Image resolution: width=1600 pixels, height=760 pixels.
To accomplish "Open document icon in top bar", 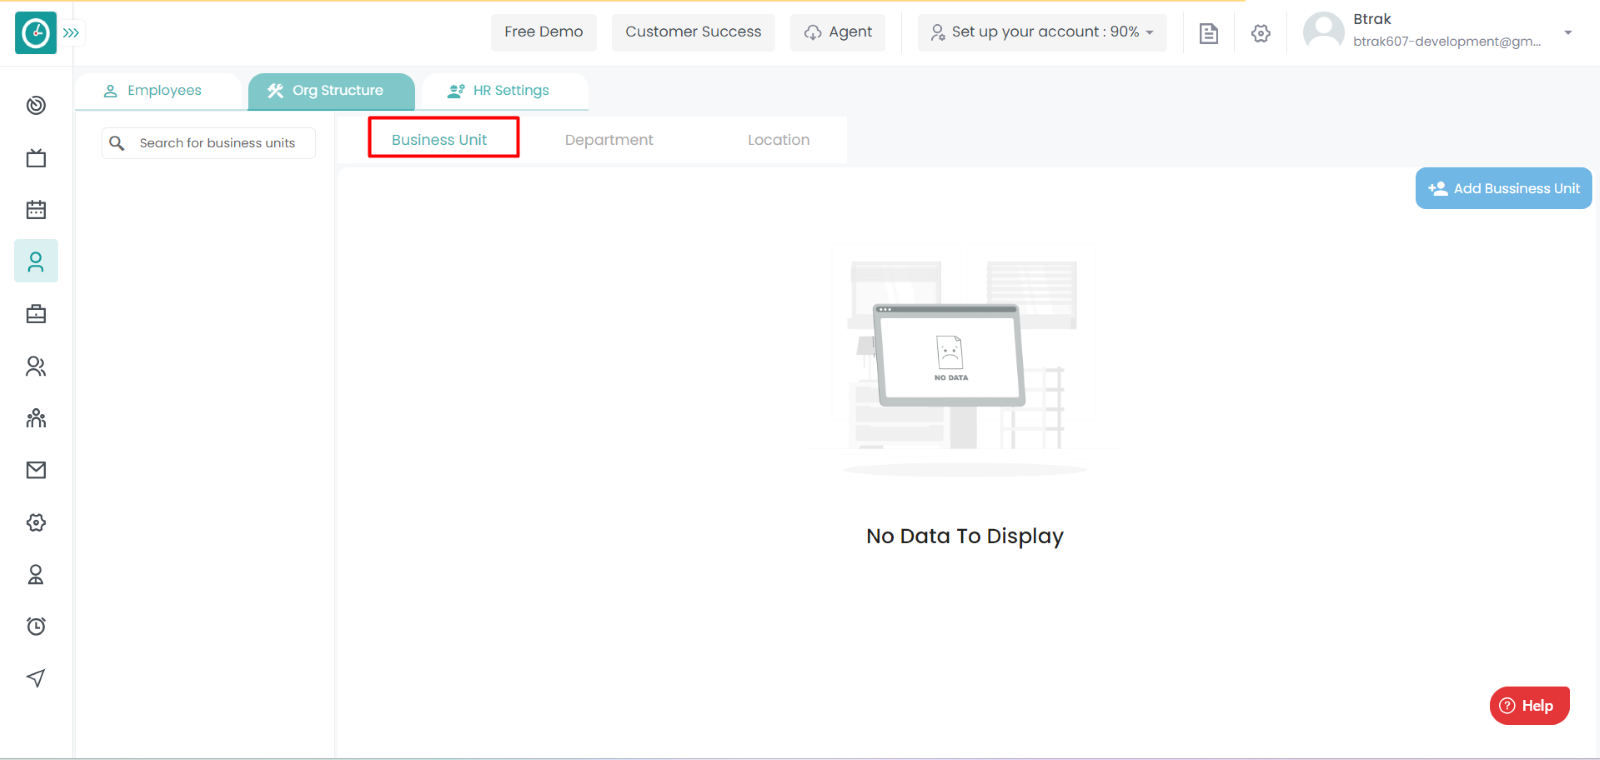I will coord(1209,33).
